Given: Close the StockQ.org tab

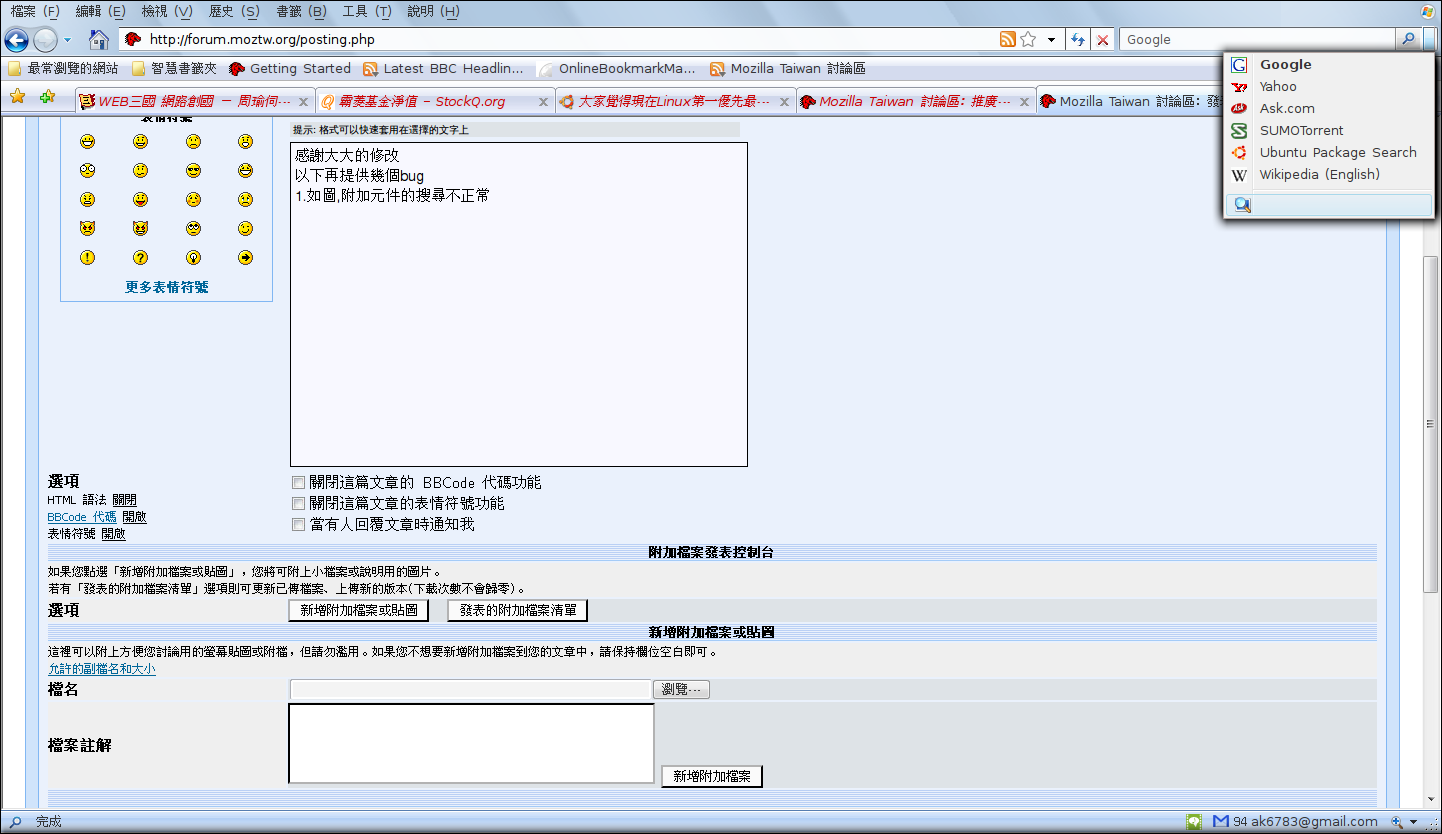Looking at the screenshot, I should [x=544, y=102].
